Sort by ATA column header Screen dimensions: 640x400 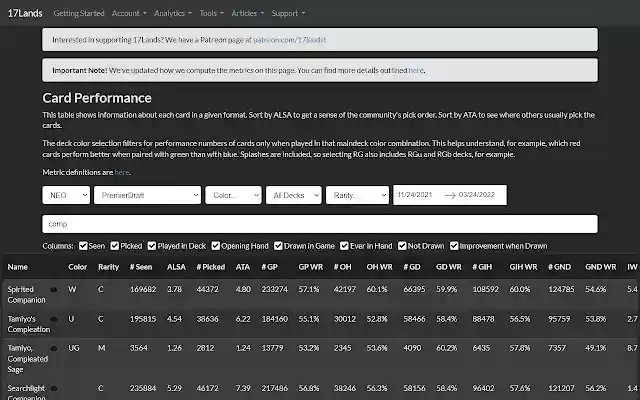[242, 267]
